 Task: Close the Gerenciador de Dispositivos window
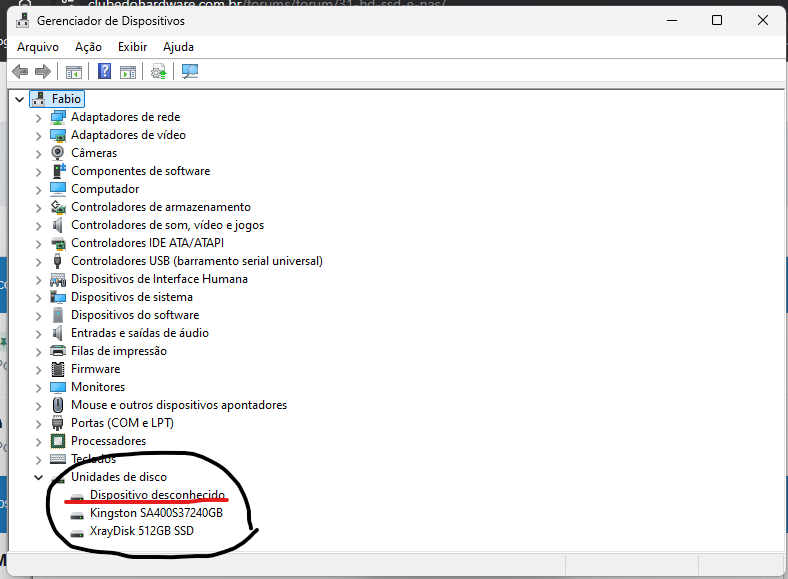tap(762, 20)
